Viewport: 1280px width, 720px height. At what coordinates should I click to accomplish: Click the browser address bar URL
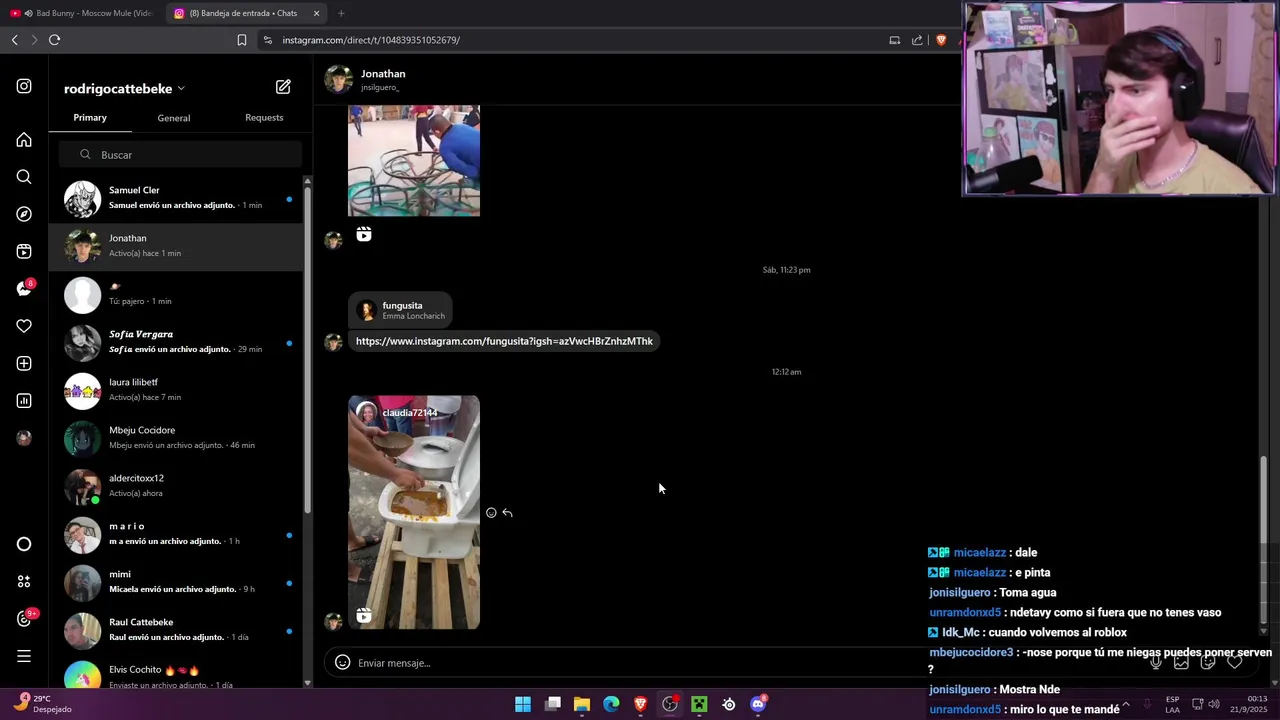(x=371, y=40)
